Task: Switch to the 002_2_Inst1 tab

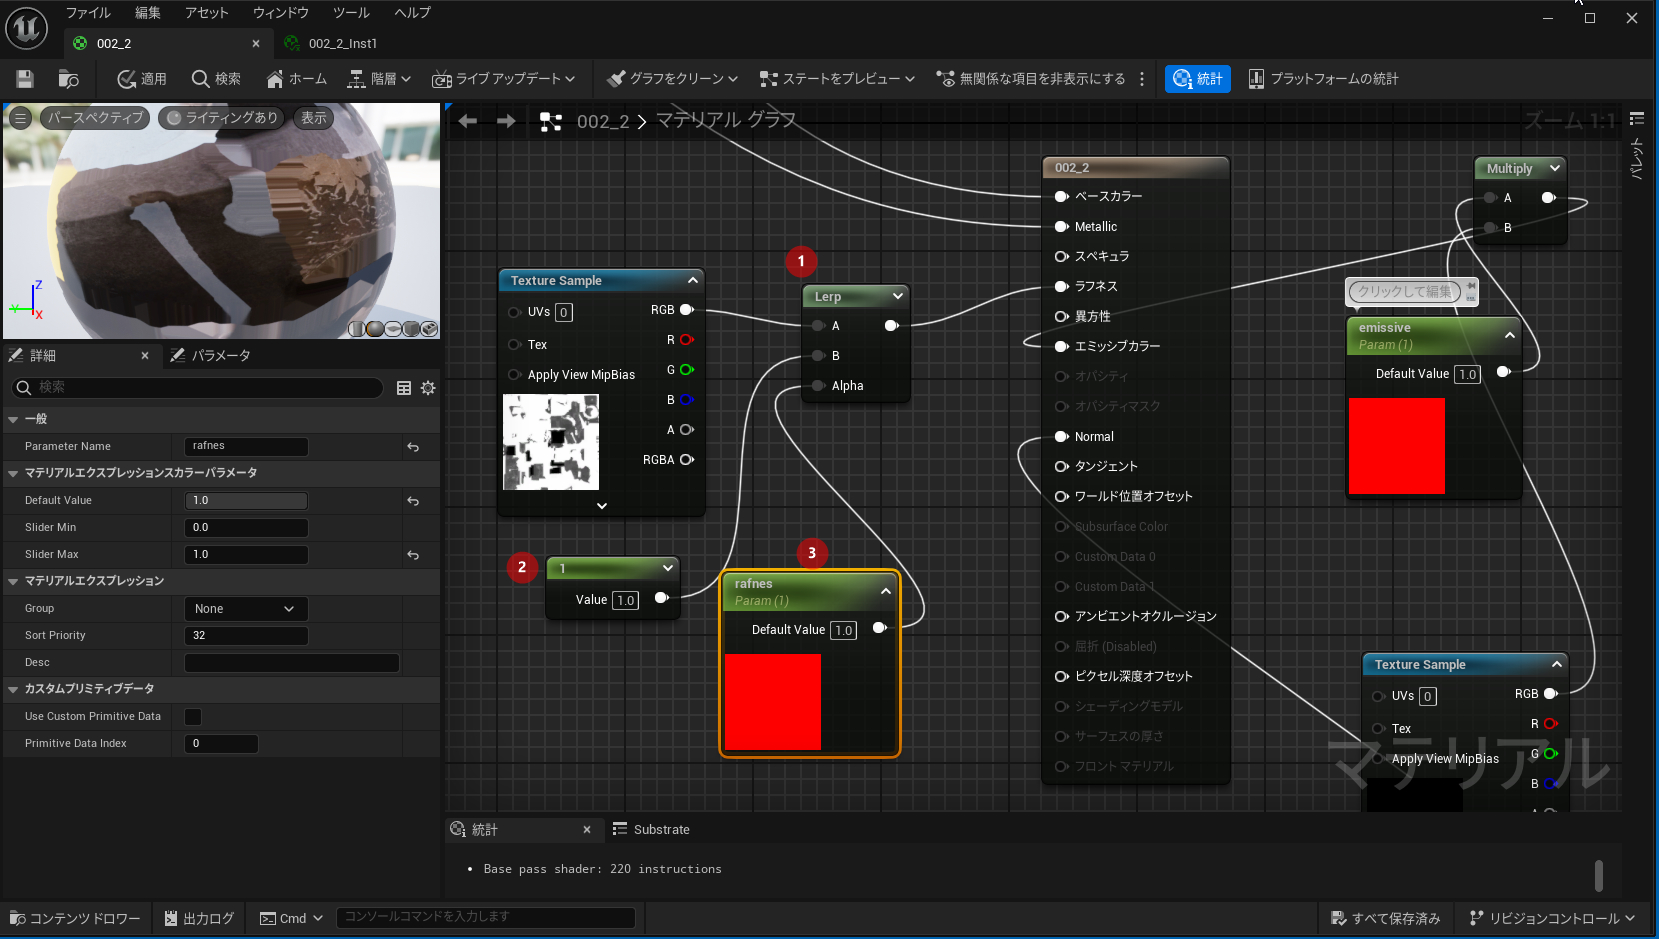Action: [x=342, y=44]
